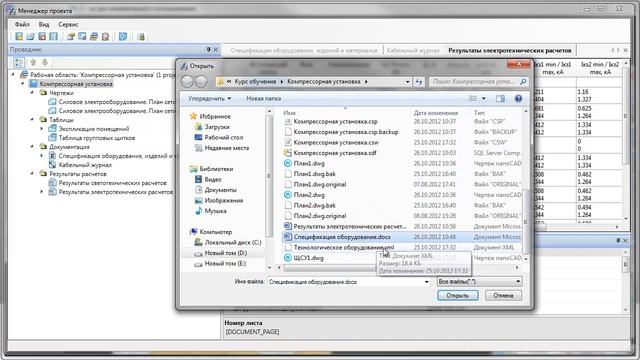This screenshot has height=360, width=640.
Task: Switch to the Спецификация оборудования, изделий и материалов tab
Action: click(304, 50)
